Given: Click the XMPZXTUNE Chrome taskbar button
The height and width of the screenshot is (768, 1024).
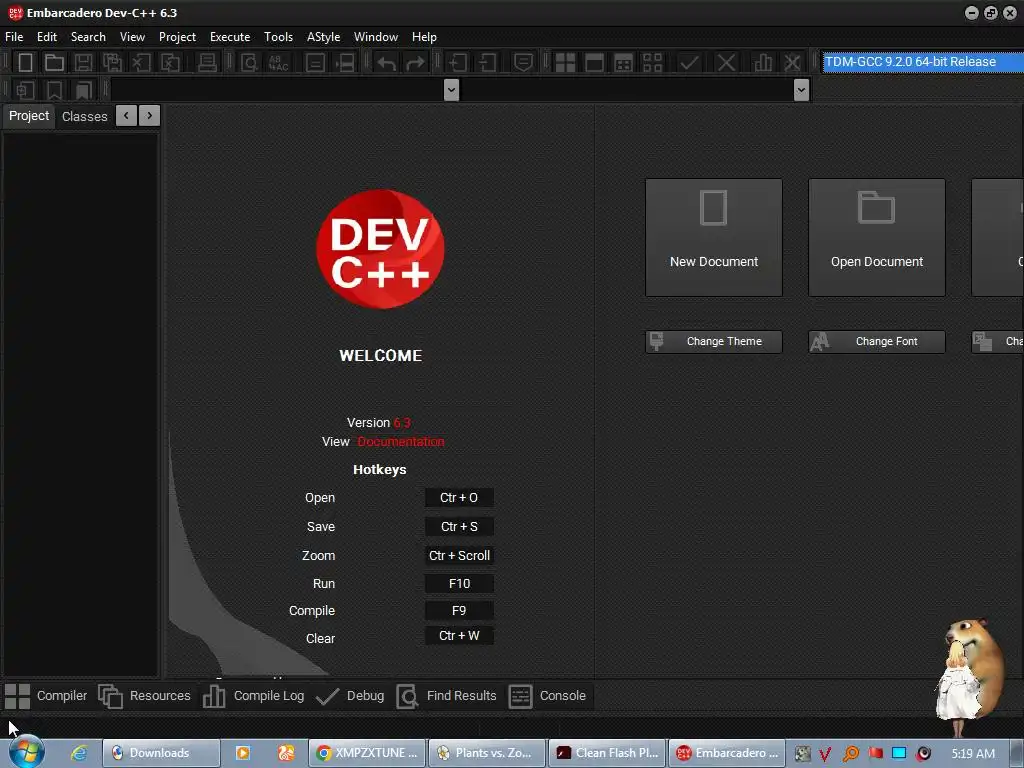Looking at the screenshot, I should pos(366,753).
